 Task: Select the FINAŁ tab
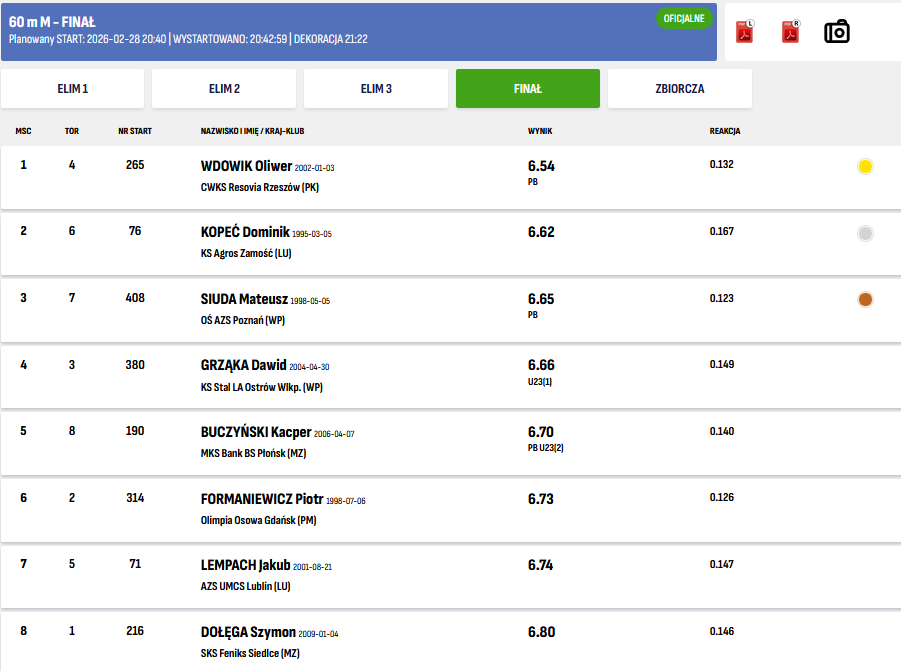click(527, 89)
